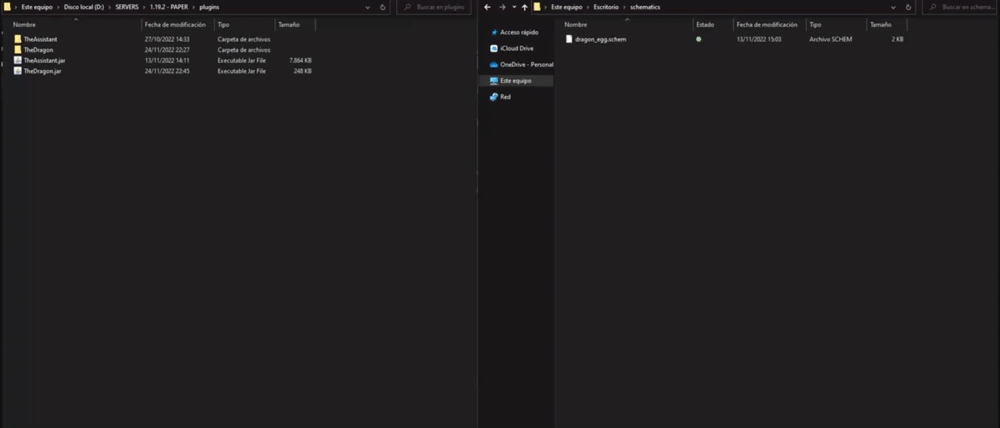Open Red network location in sidebar
The image size is (1000, 428).
(x=505, y=97)
